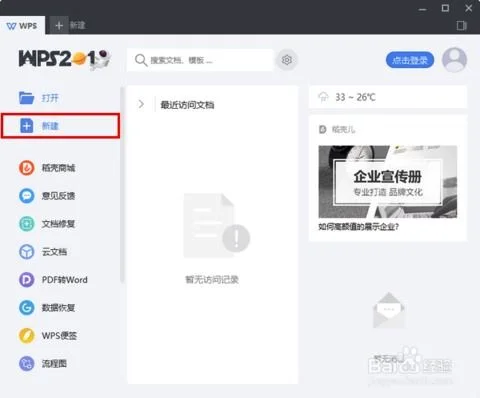Click the magnifier search icon

click(x=141, y=60)
